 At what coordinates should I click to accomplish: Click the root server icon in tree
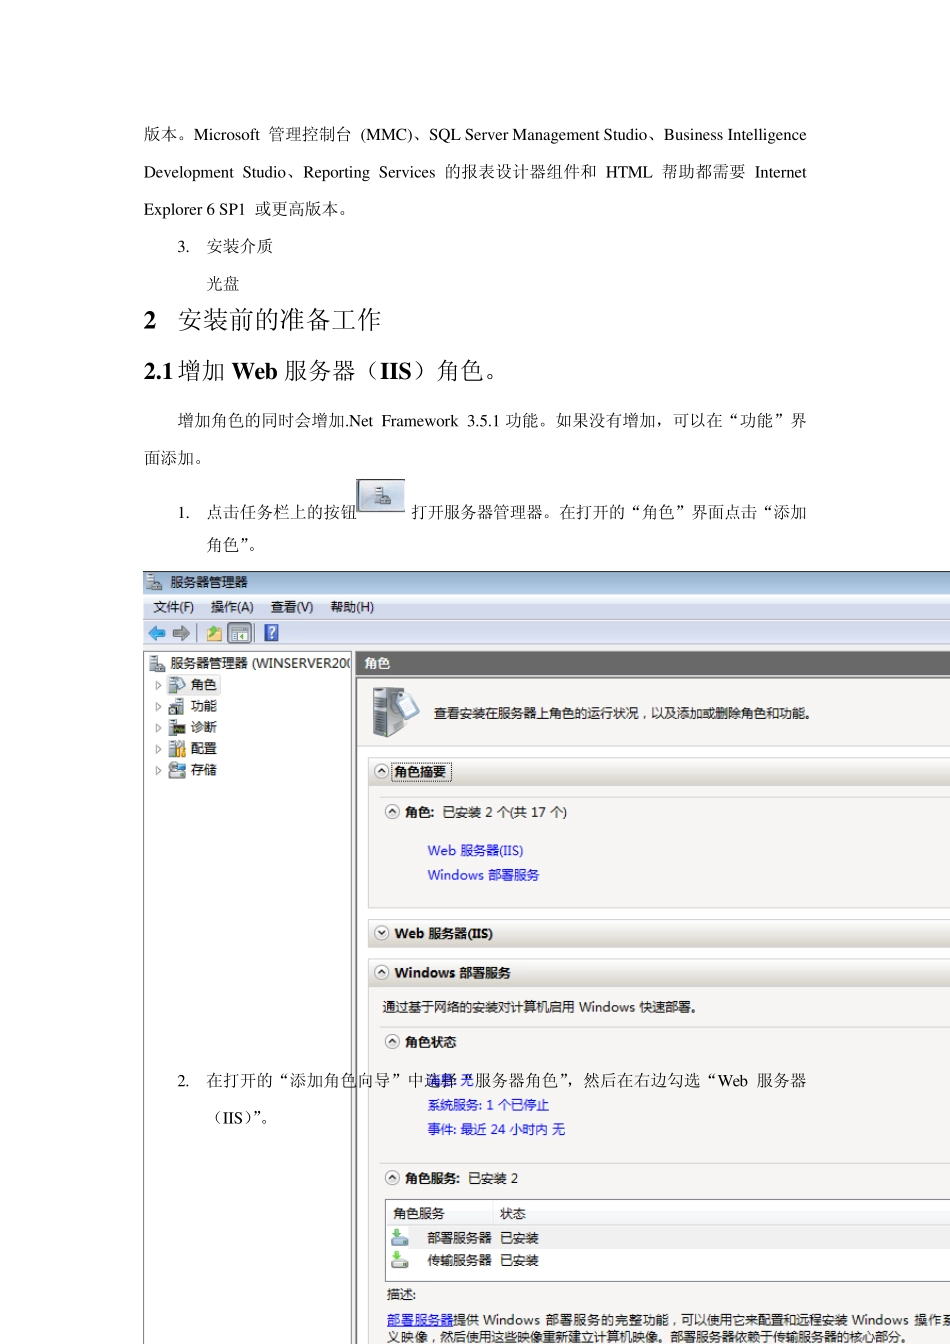click(x=157, y=663)
